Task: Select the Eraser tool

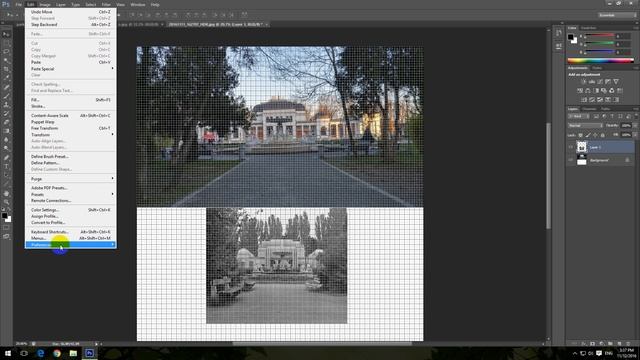Action: point(6,122)
